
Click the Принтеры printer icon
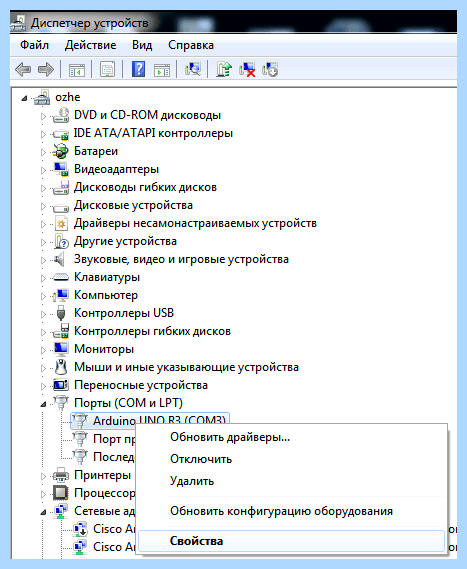(61, 475)
